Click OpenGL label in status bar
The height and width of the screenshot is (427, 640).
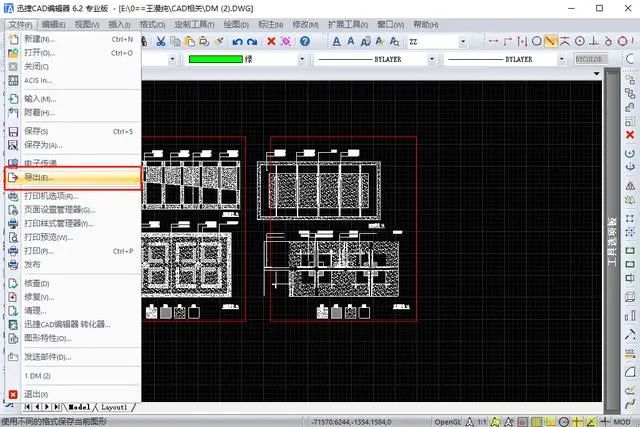point(448,422)
